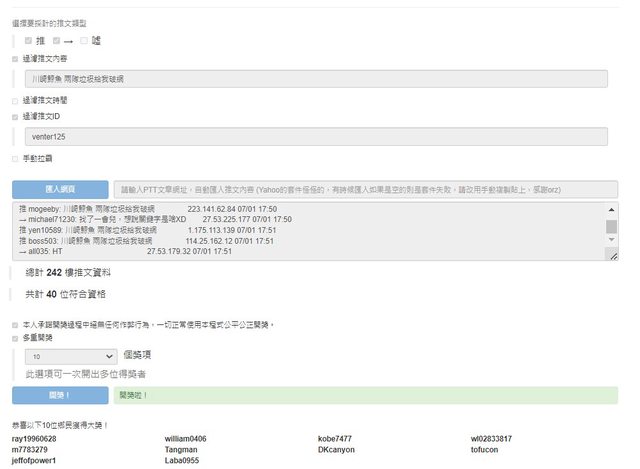Screen dimensions: 640x469
Task: Check the no-cheating pledge checkbox
Action: pos(15,325)
